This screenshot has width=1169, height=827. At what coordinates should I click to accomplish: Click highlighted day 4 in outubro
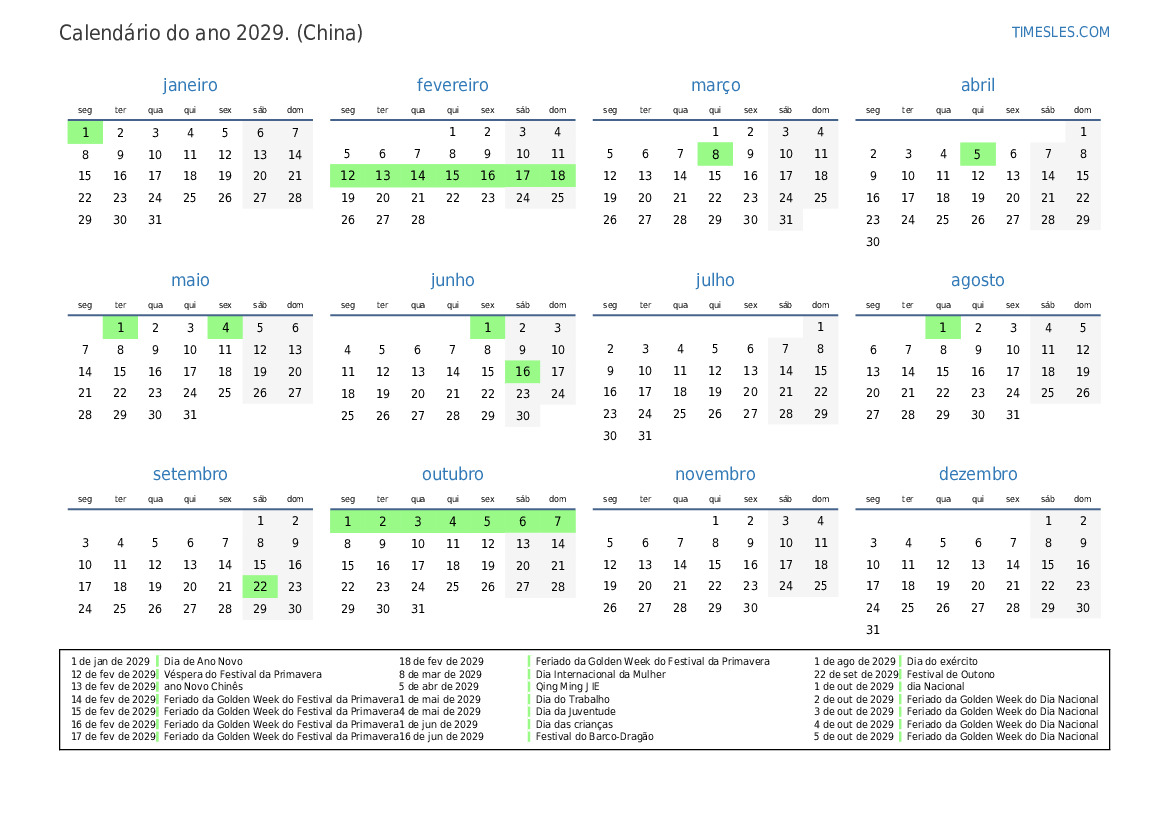[x=453, y=521]
